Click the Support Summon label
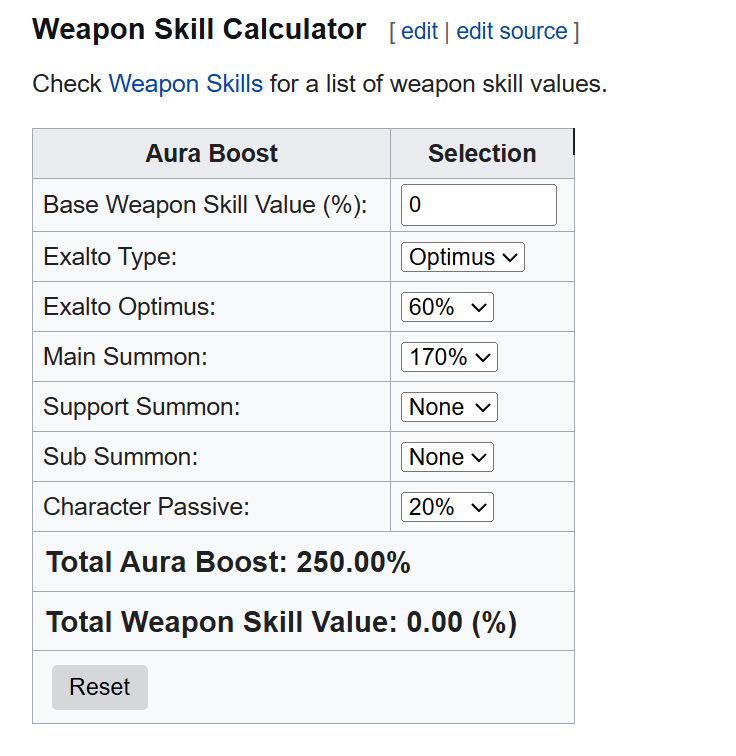This screenshot has width=736, height=756. (142, 407)
